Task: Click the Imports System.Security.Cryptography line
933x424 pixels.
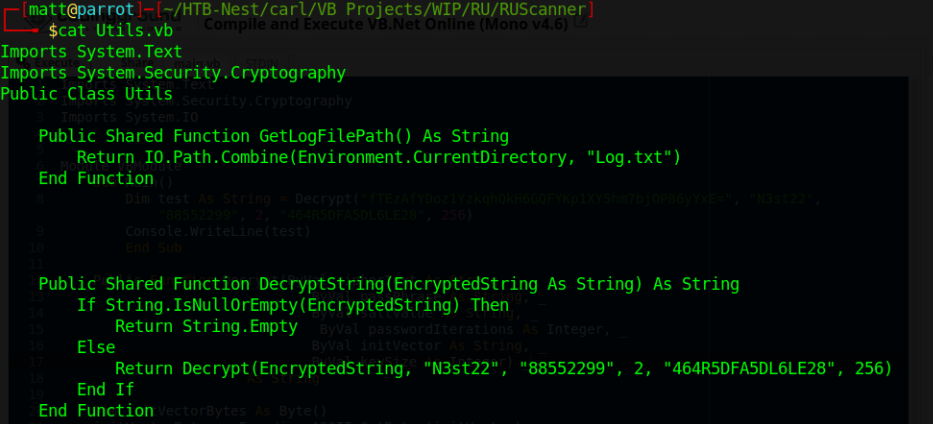Action: [x=173, y=73]
